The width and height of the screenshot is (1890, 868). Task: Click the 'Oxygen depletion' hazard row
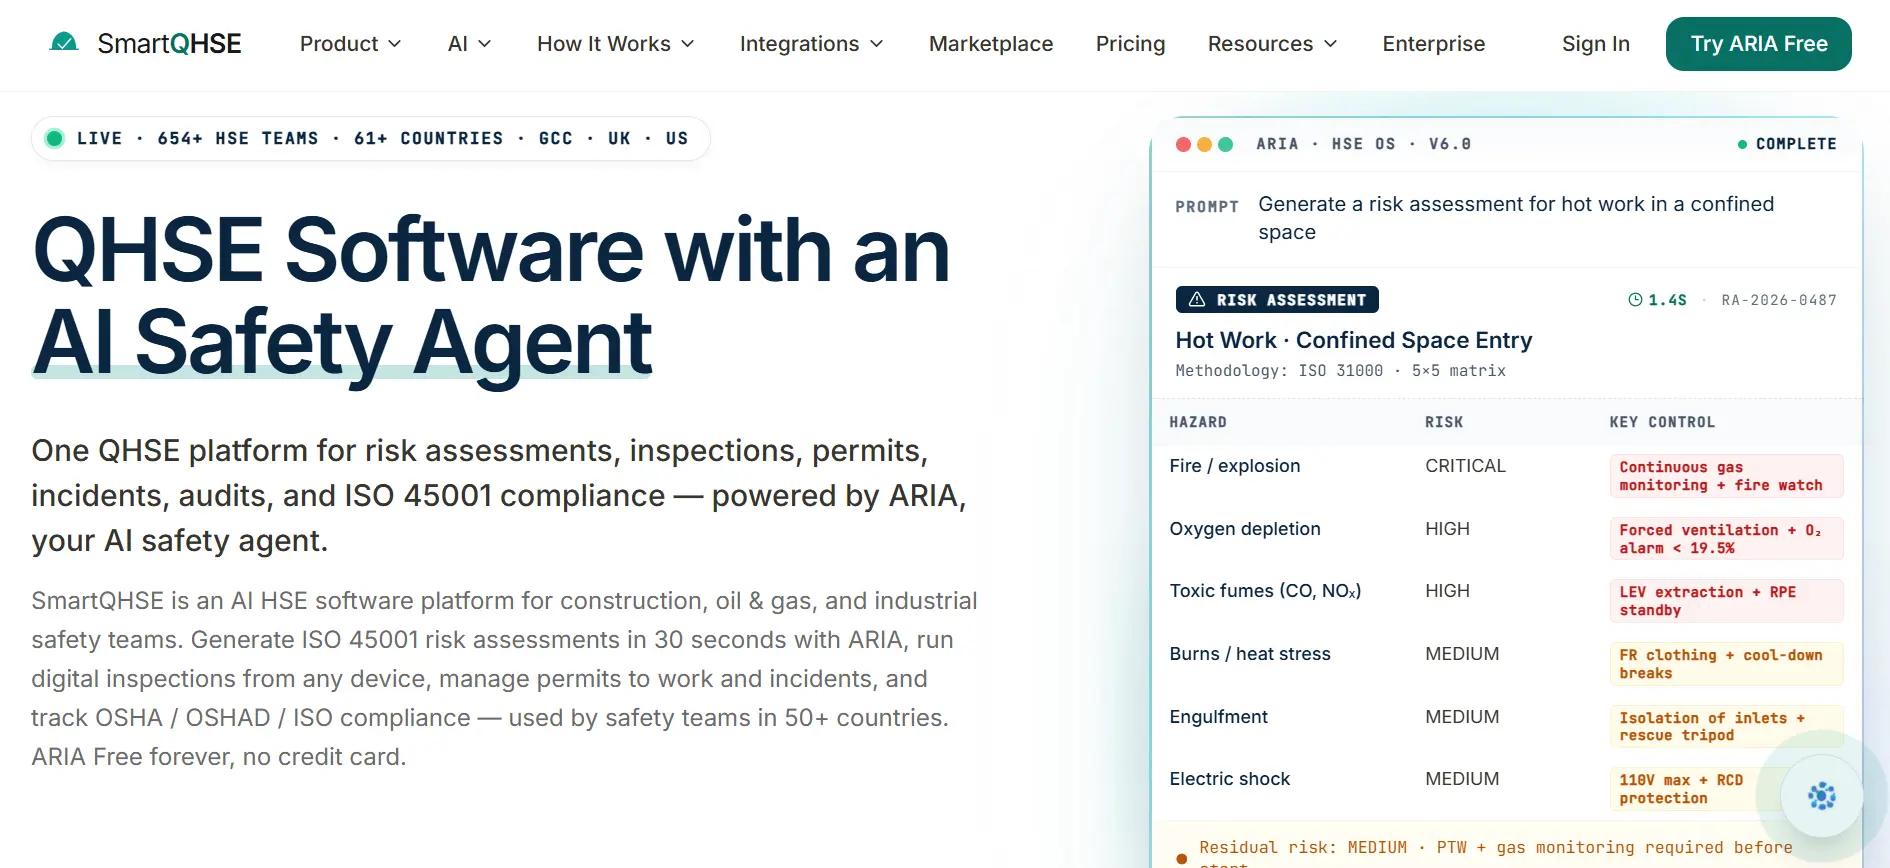1505,539
